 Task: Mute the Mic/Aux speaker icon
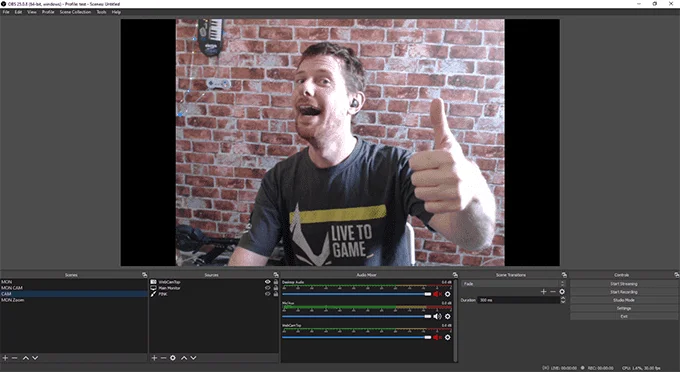click(437, 316)
